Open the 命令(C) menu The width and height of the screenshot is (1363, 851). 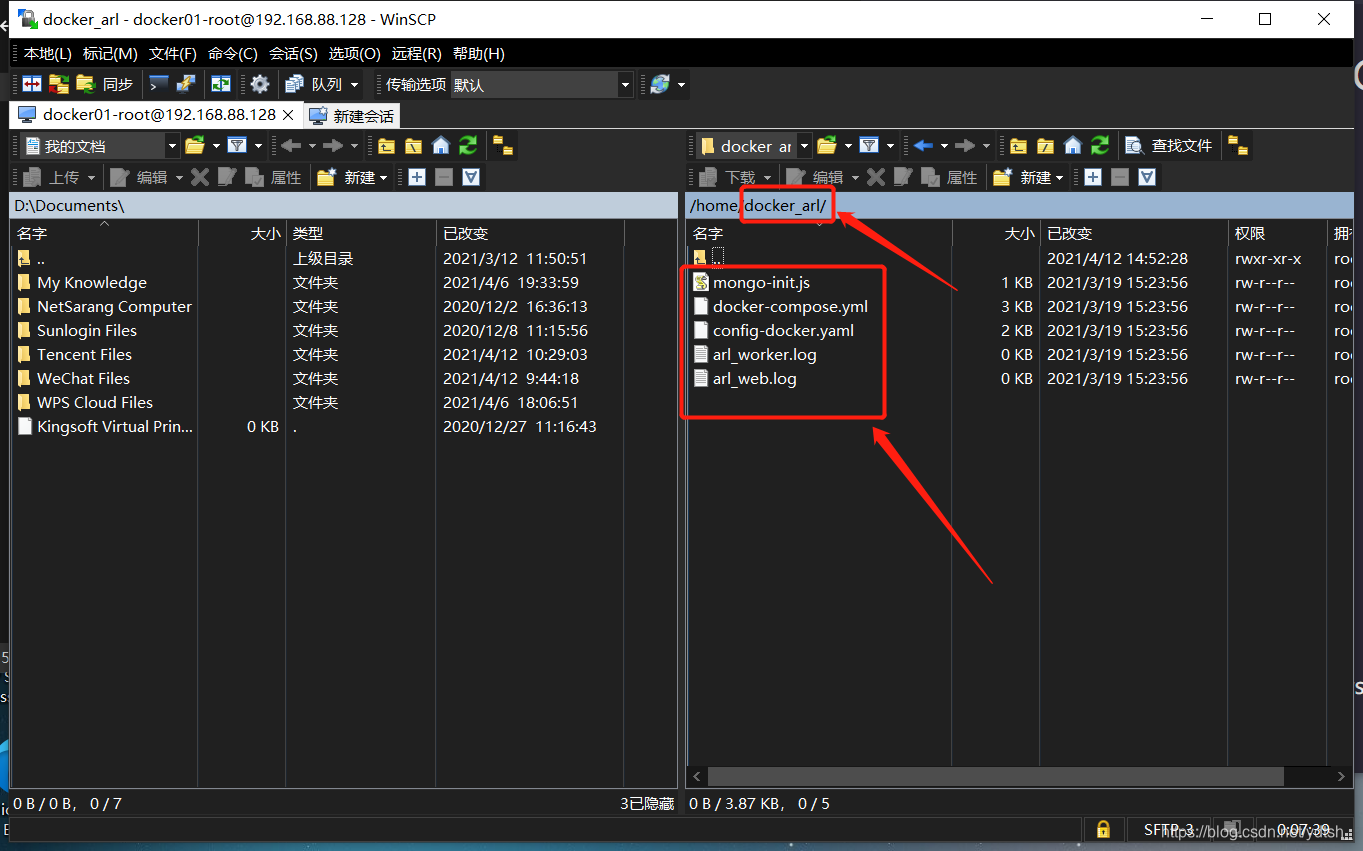point(233,54)
